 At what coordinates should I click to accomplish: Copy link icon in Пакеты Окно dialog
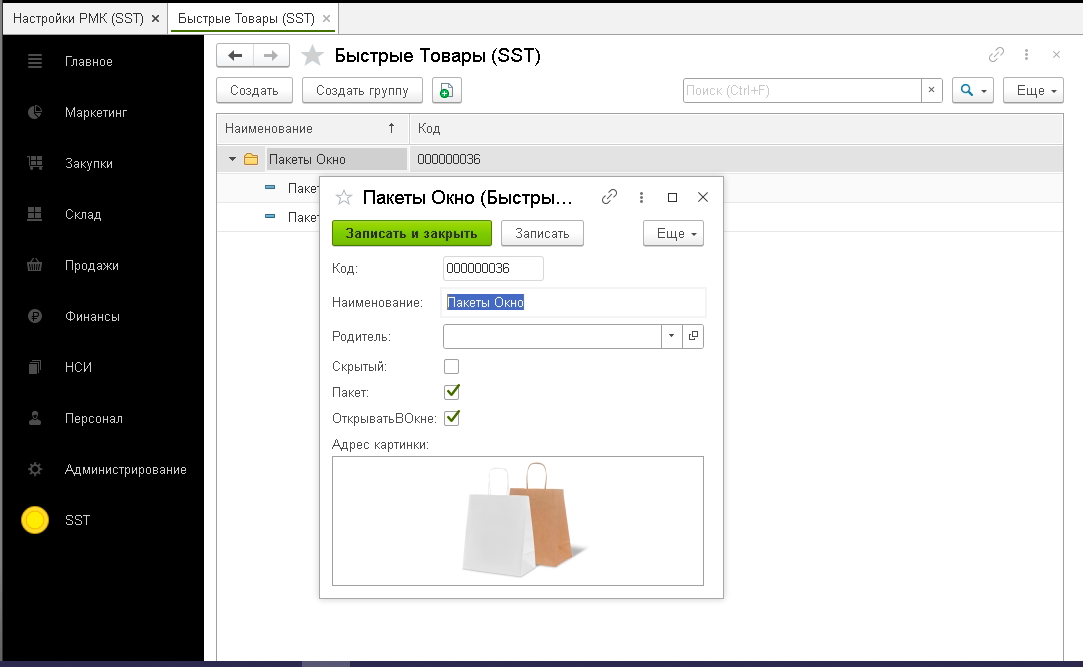tap(609, 198)
